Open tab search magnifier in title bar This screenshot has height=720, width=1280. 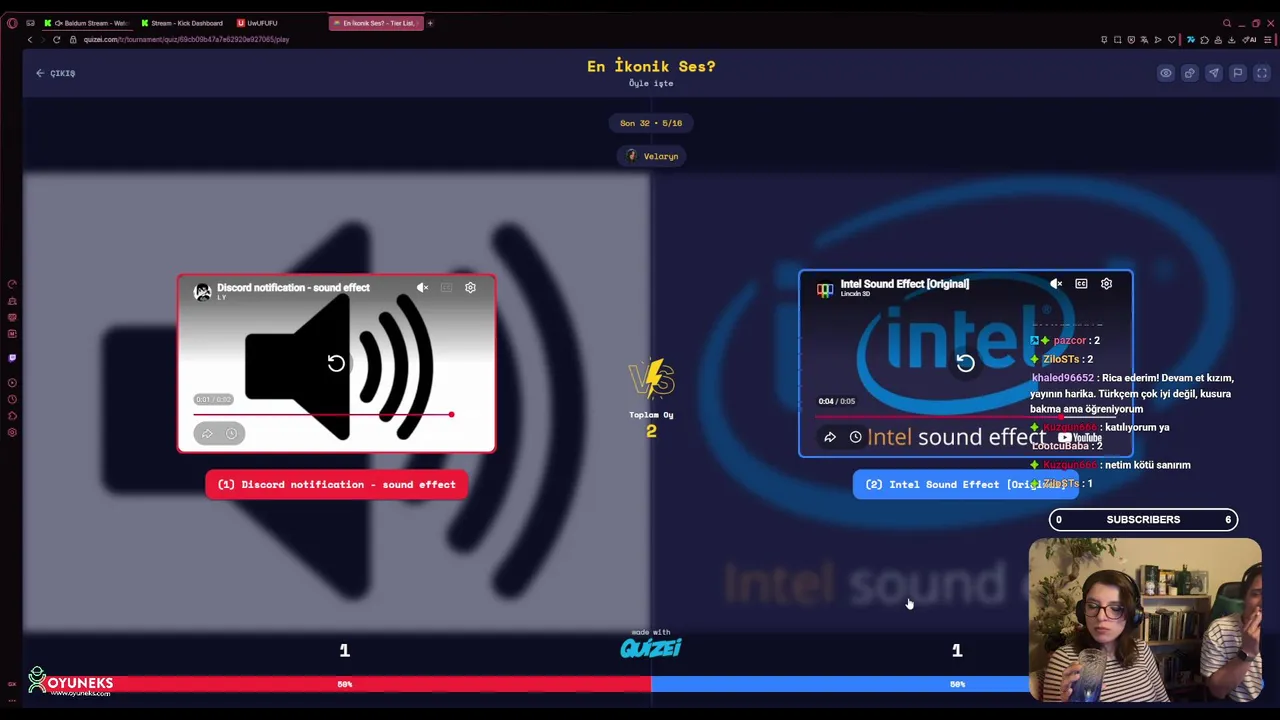coord(1227,23)
